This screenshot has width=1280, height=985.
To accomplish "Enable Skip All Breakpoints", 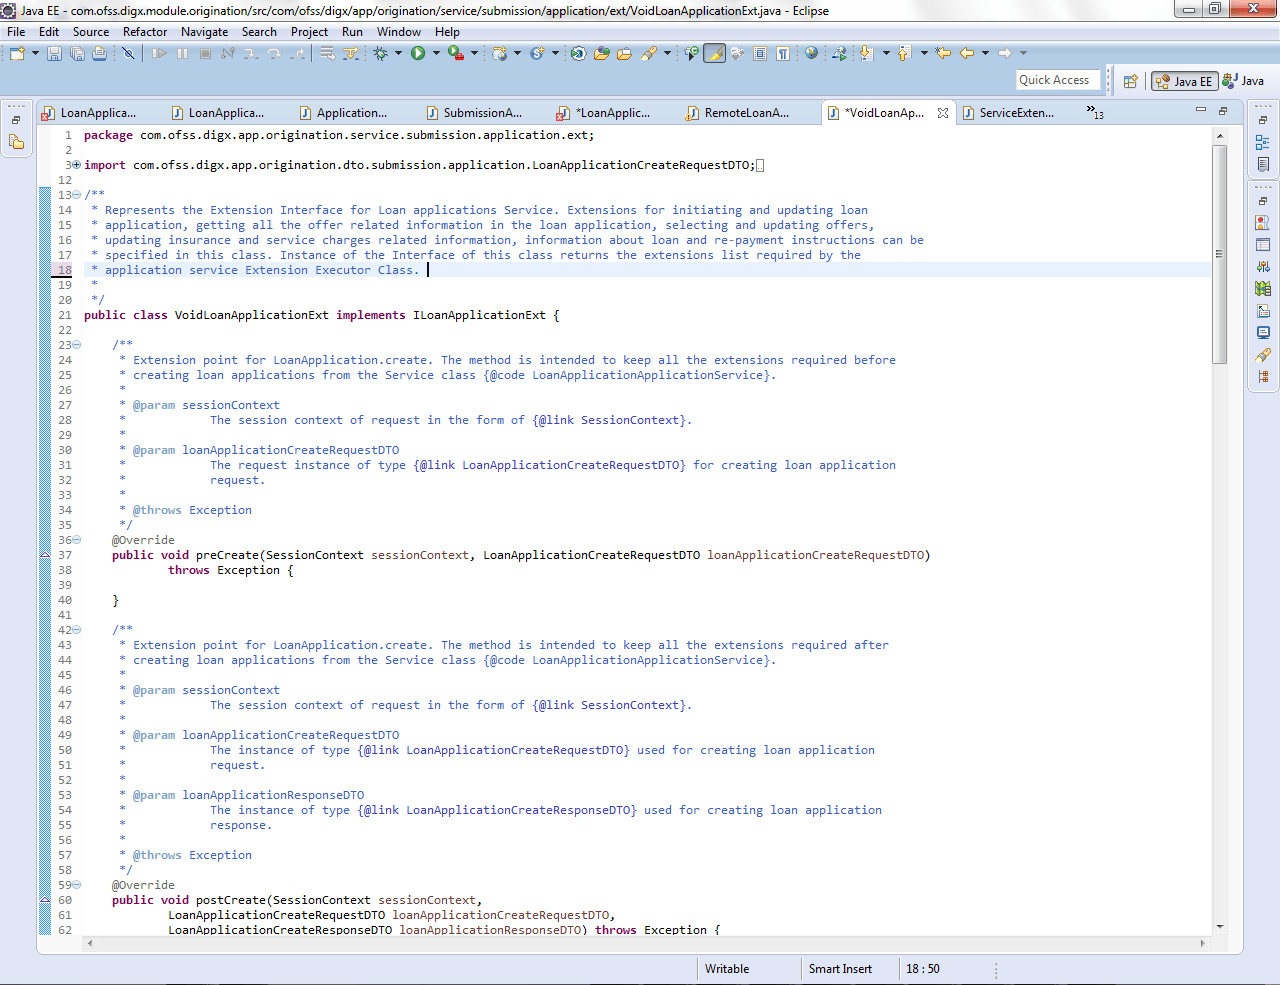I will tap(130, 53).
